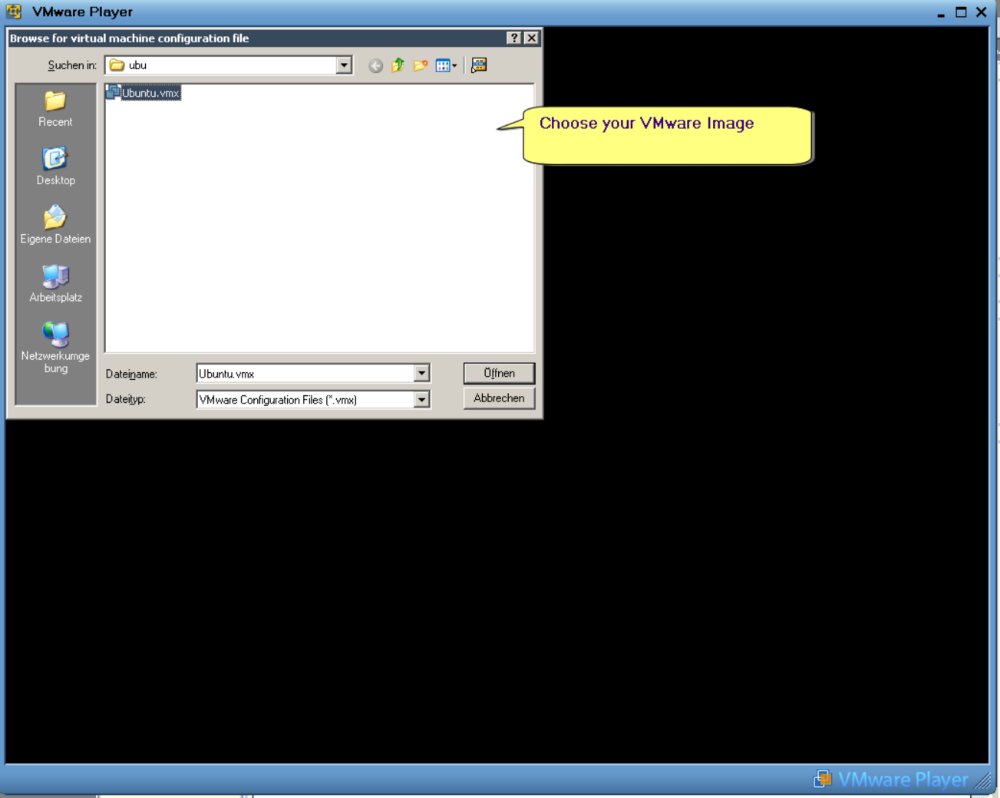This screenshot has width=1000, height=798.
Task: Go to Desktop in places bar
Action: 55,167
